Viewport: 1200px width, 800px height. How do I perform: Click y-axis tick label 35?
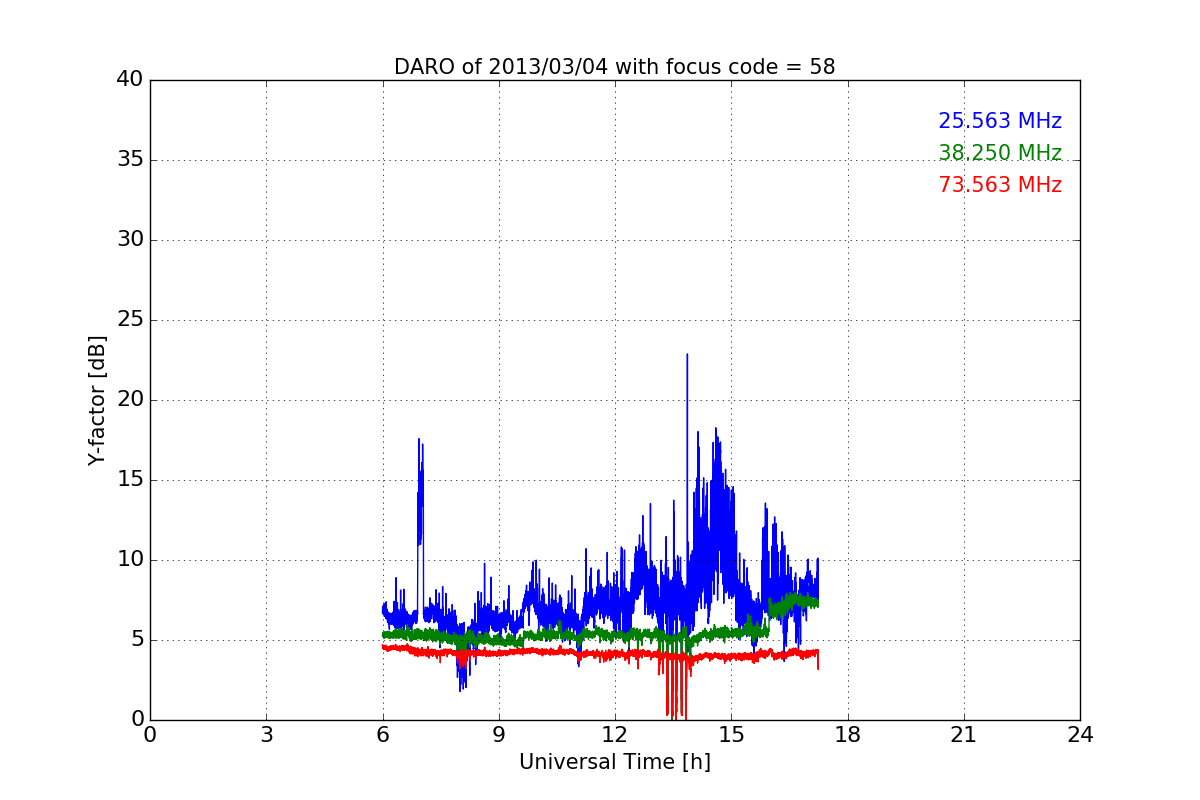(130, 160)
